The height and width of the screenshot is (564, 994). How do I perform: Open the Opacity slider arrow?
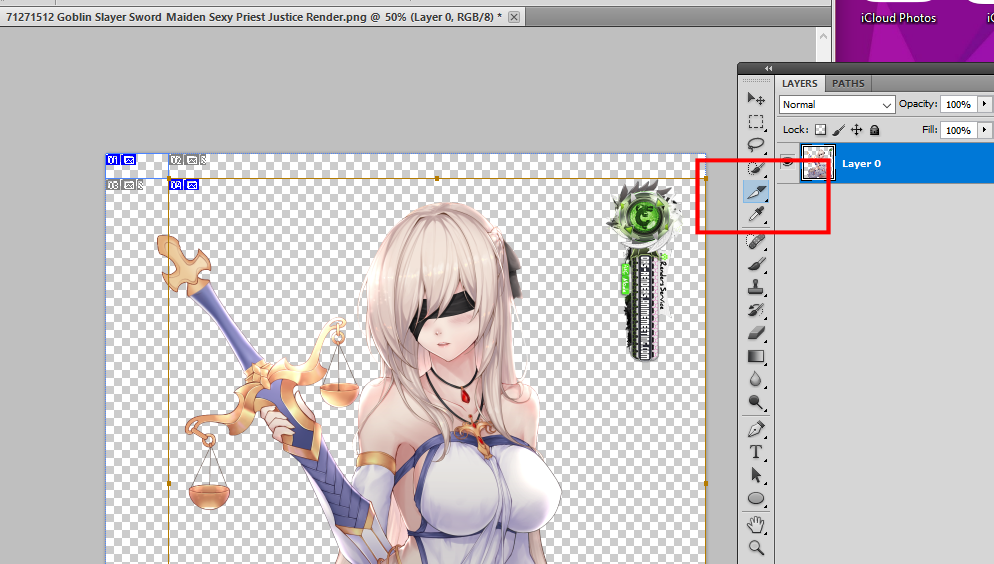click(x=985, y=104)
